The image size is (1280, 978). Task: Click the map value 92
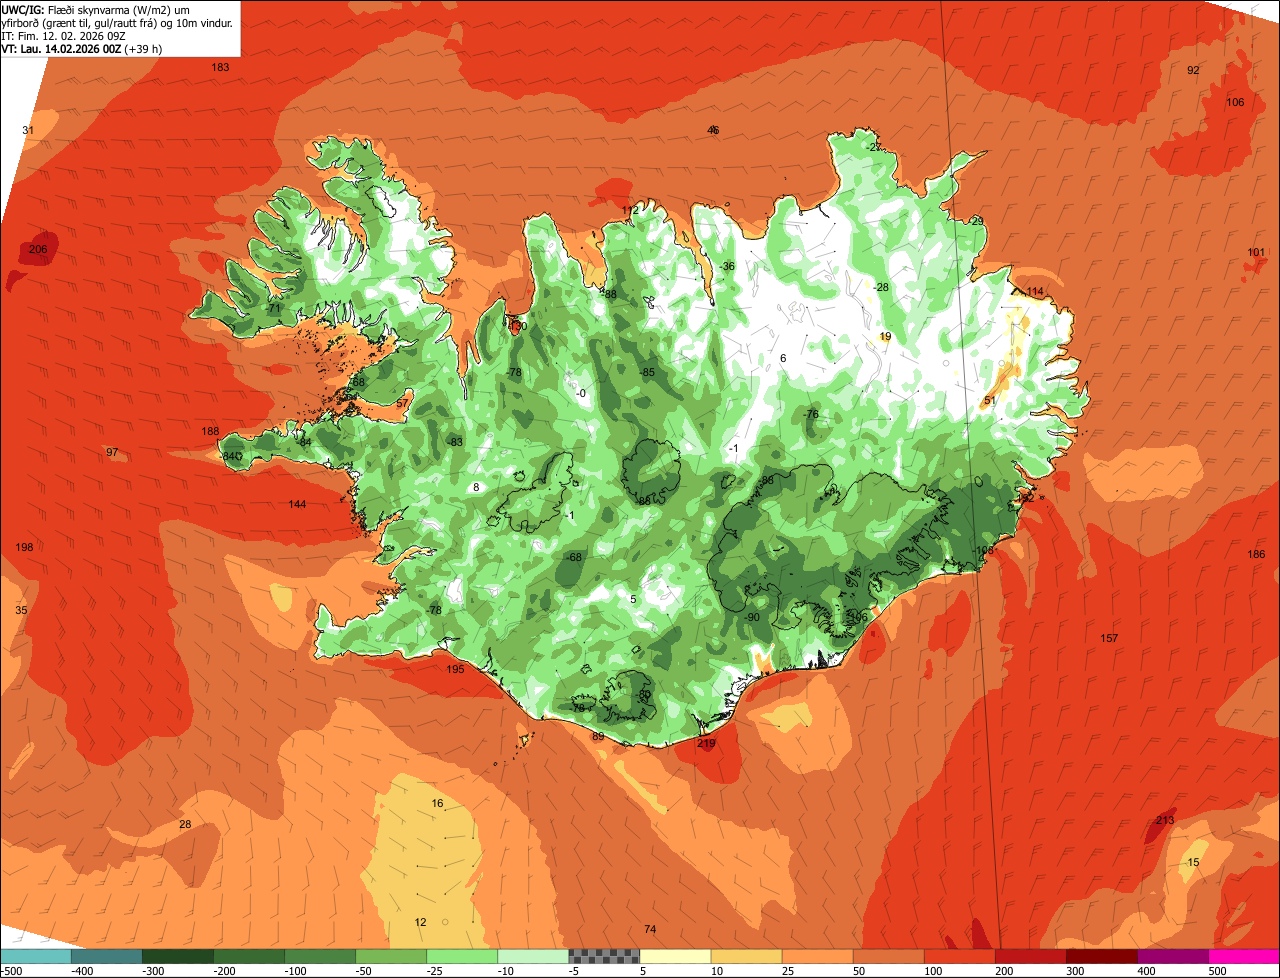tap(1193, 70)
